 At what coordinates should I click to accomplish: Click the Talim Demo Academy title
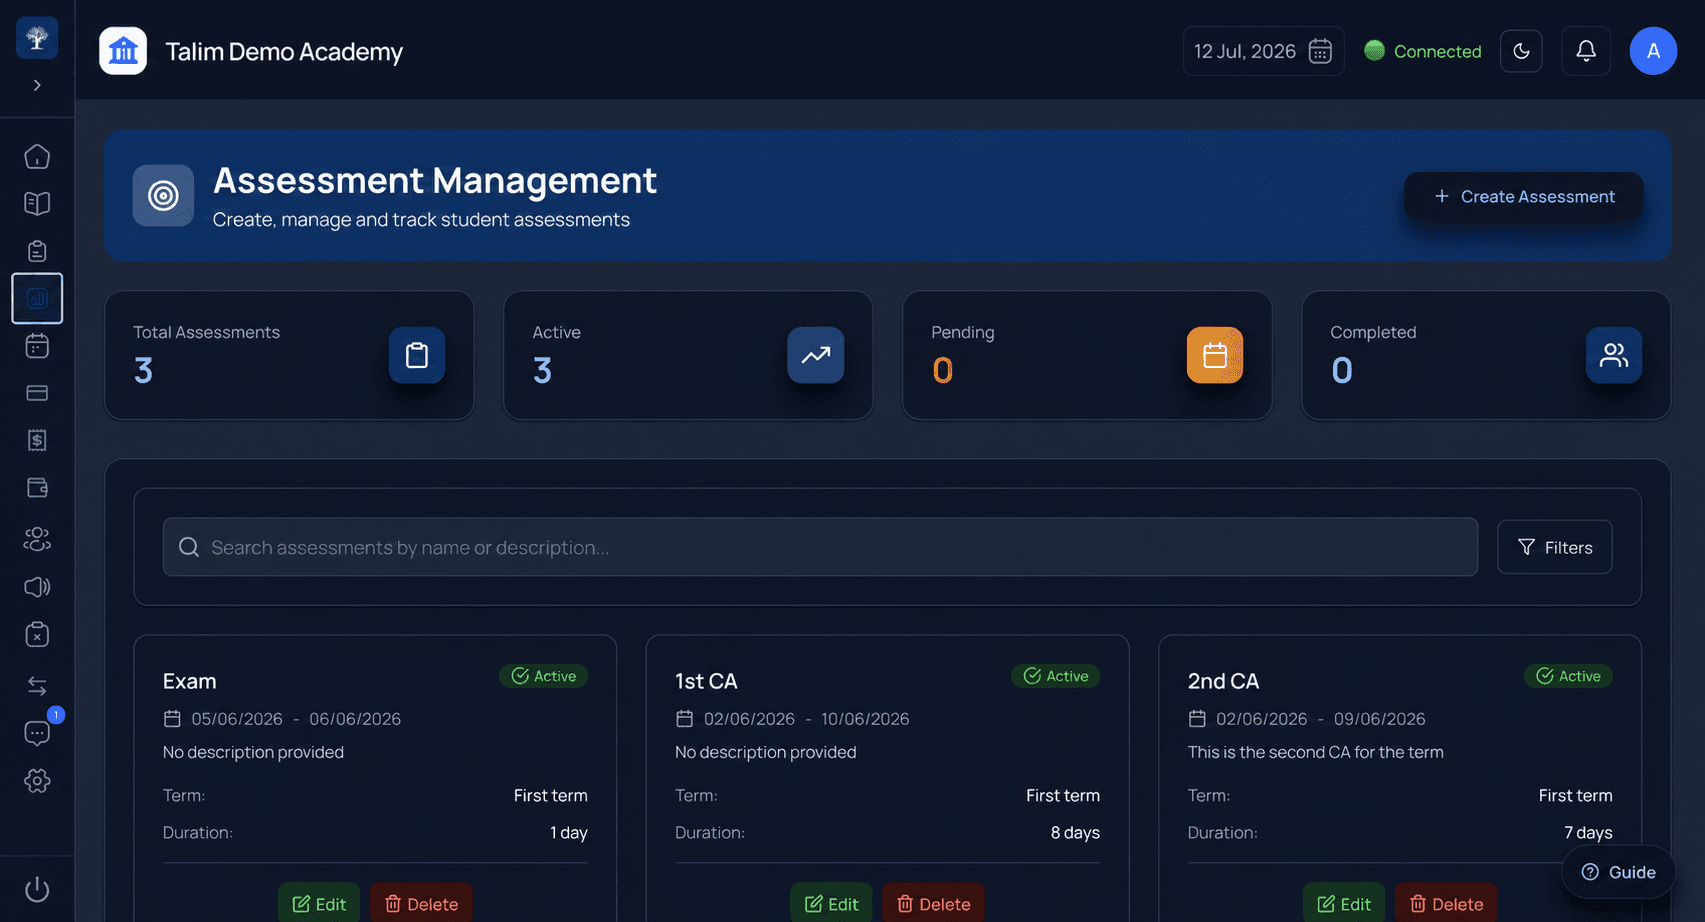pos(284,51)
